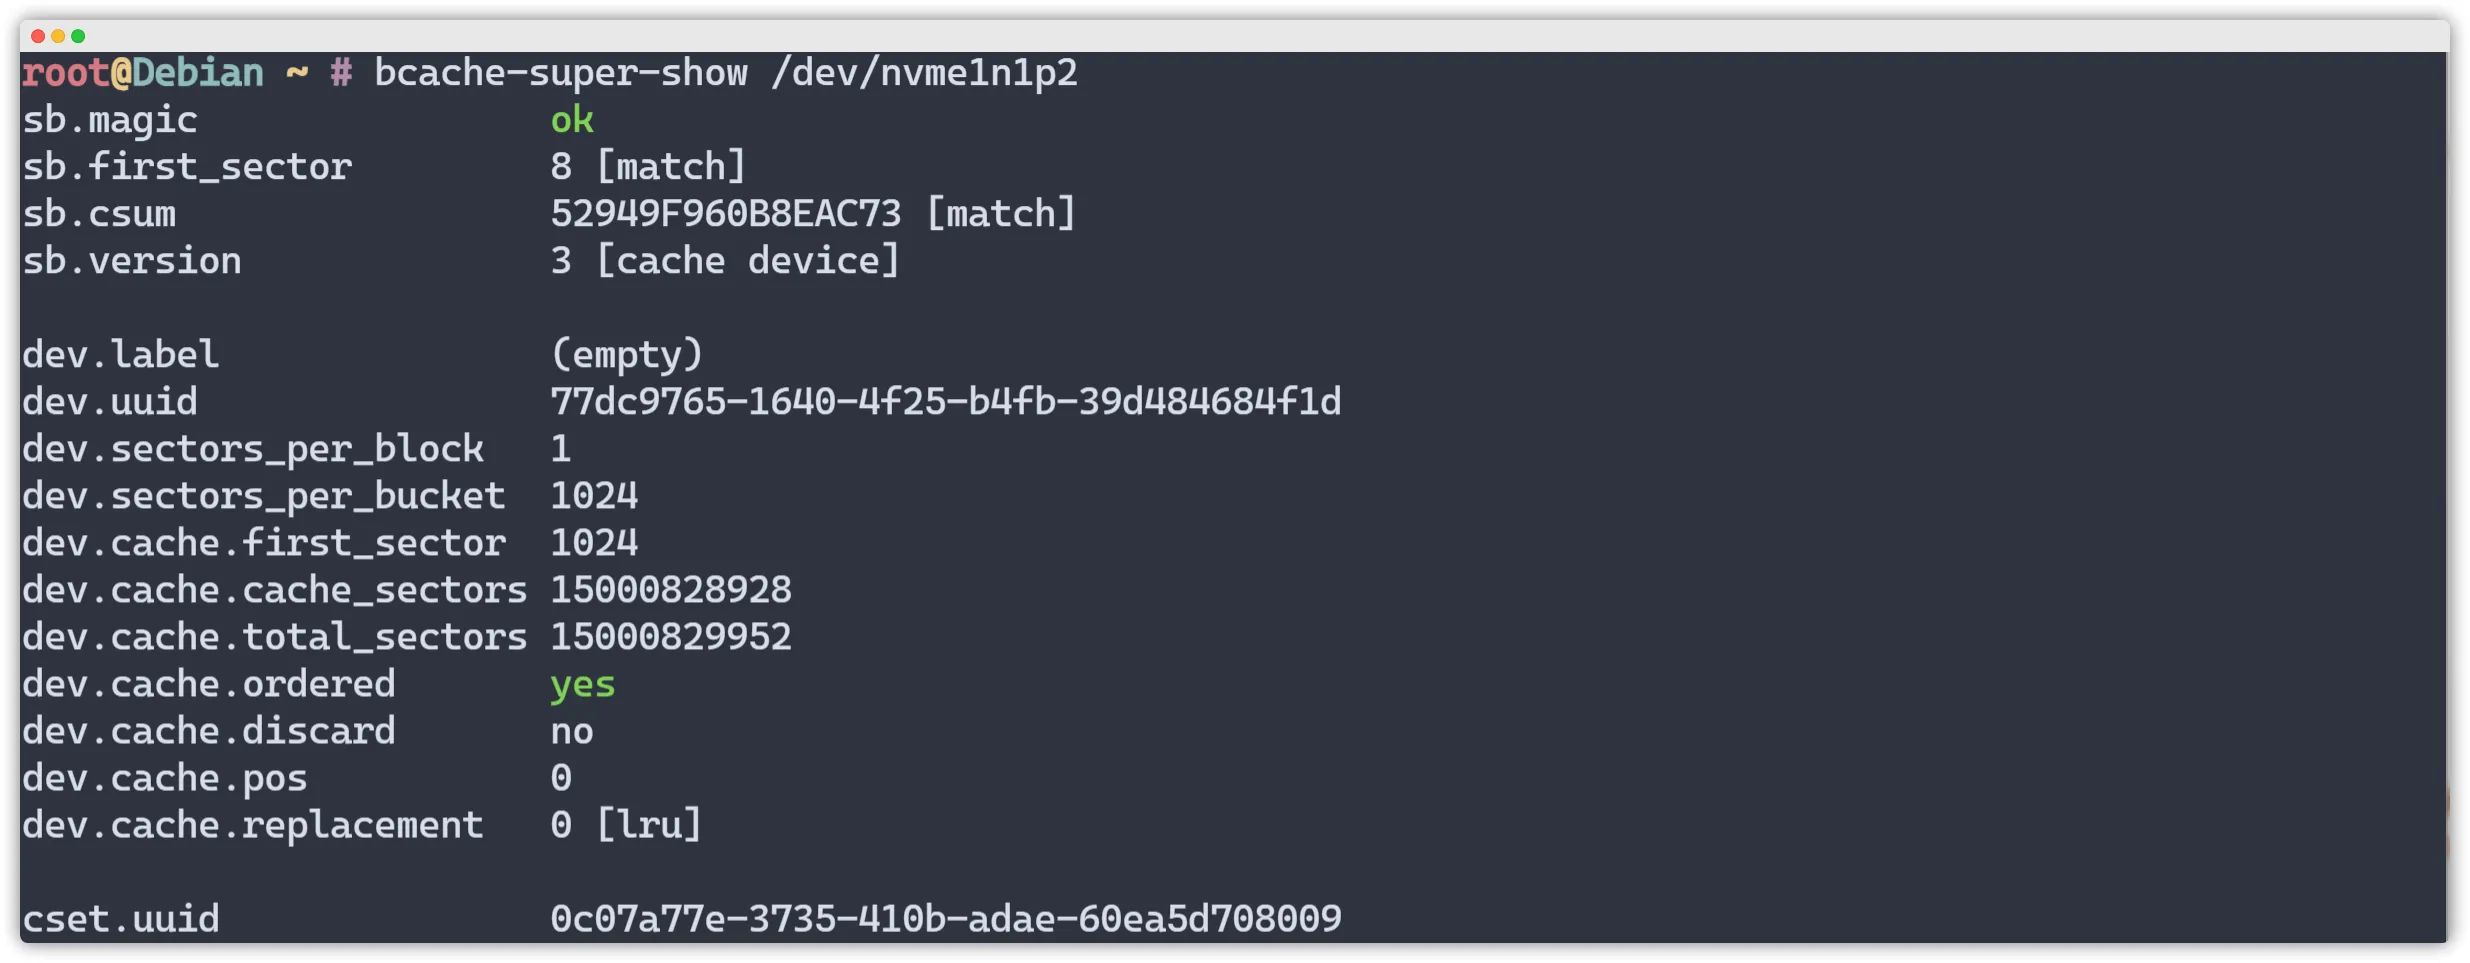Click the dev.sectors_per_bucket label
Viewport: 2470px width, 963px height.
(264, 496)
